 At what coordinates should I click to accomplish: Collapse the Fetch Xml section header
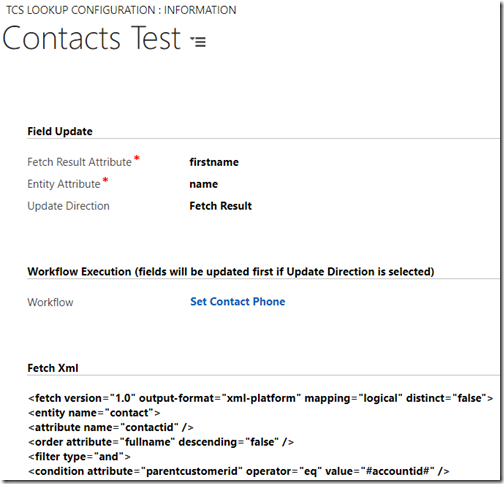tap(53, 368)
